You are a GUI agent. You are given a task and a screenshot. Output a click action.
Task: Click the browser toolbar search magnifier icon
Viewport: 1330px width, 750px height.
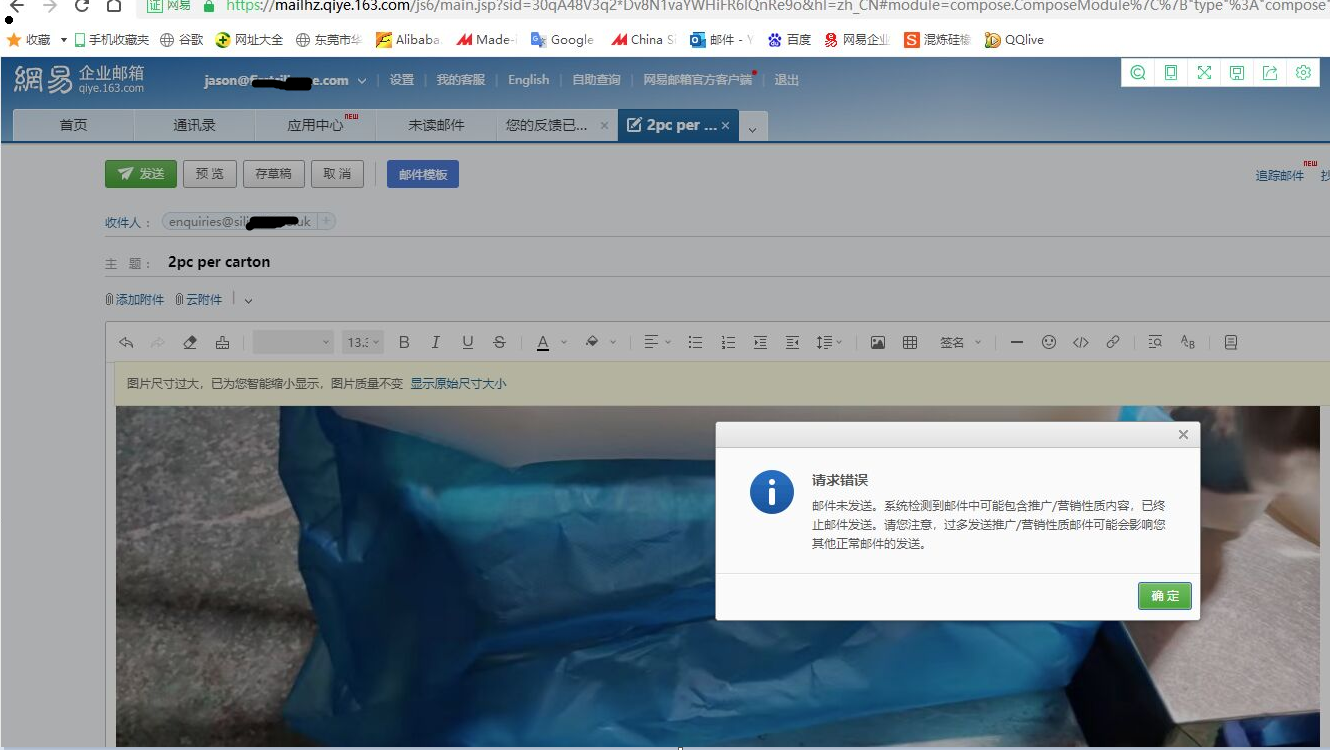coord(1138,72)
